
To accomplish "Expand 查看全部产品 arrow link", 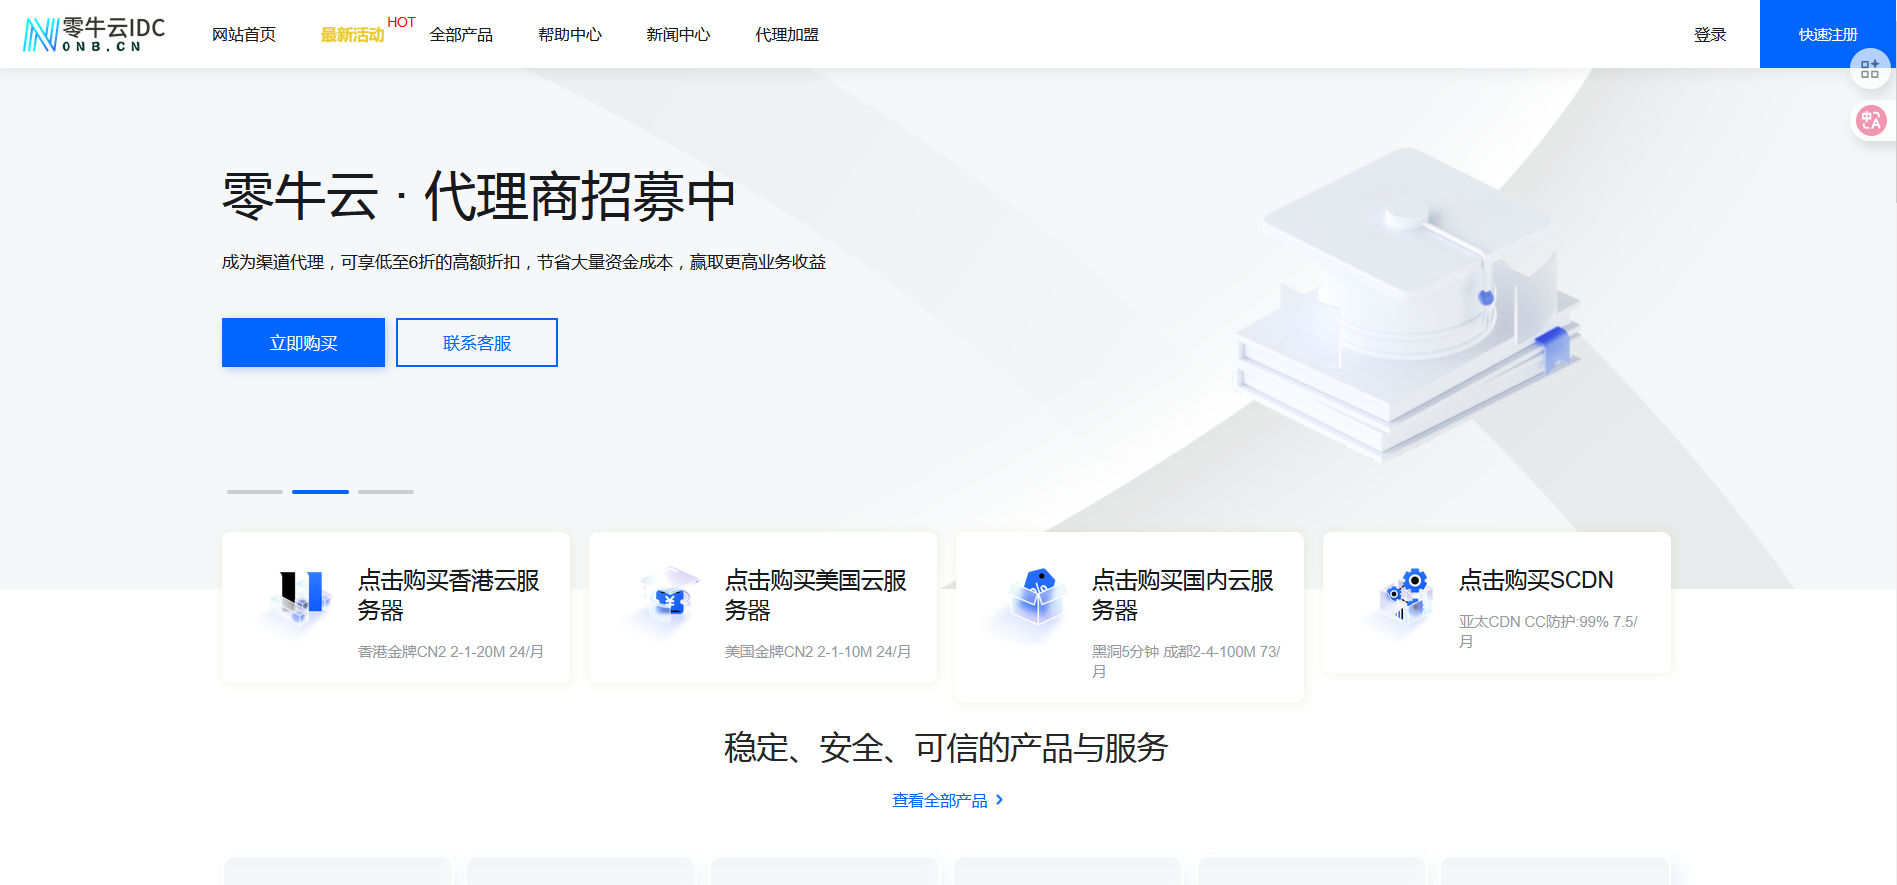I will pos(947,800).
